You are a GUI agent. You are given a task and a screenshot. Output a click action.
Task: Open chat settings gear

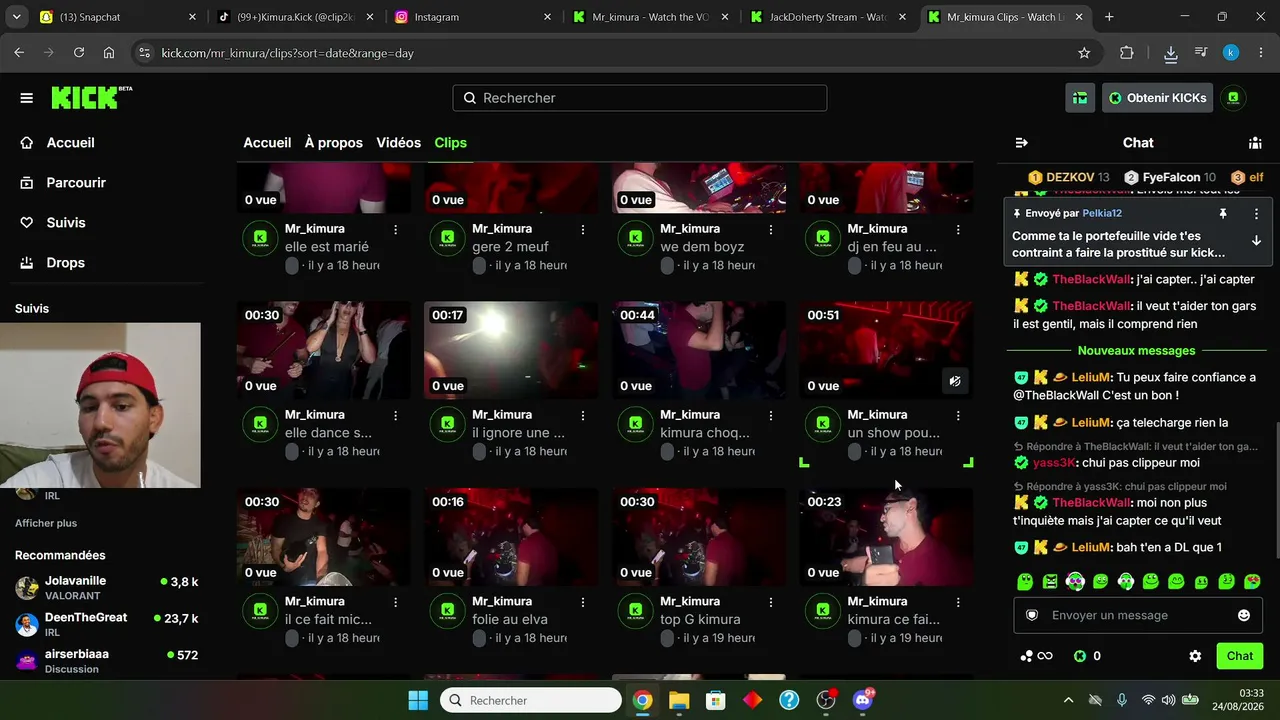(x=1195, y=656)
